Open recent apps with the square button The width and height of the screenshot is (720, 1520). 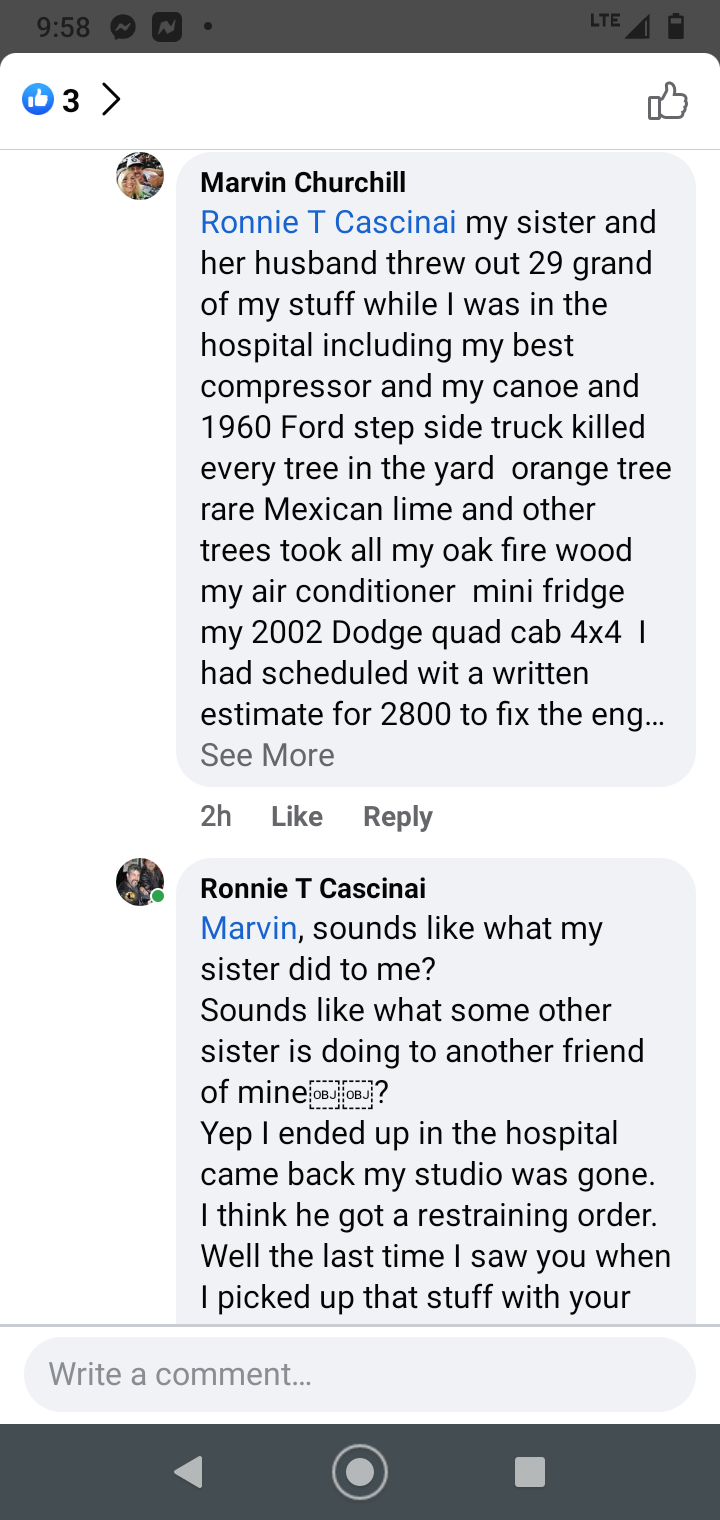tap(529, 1472)
